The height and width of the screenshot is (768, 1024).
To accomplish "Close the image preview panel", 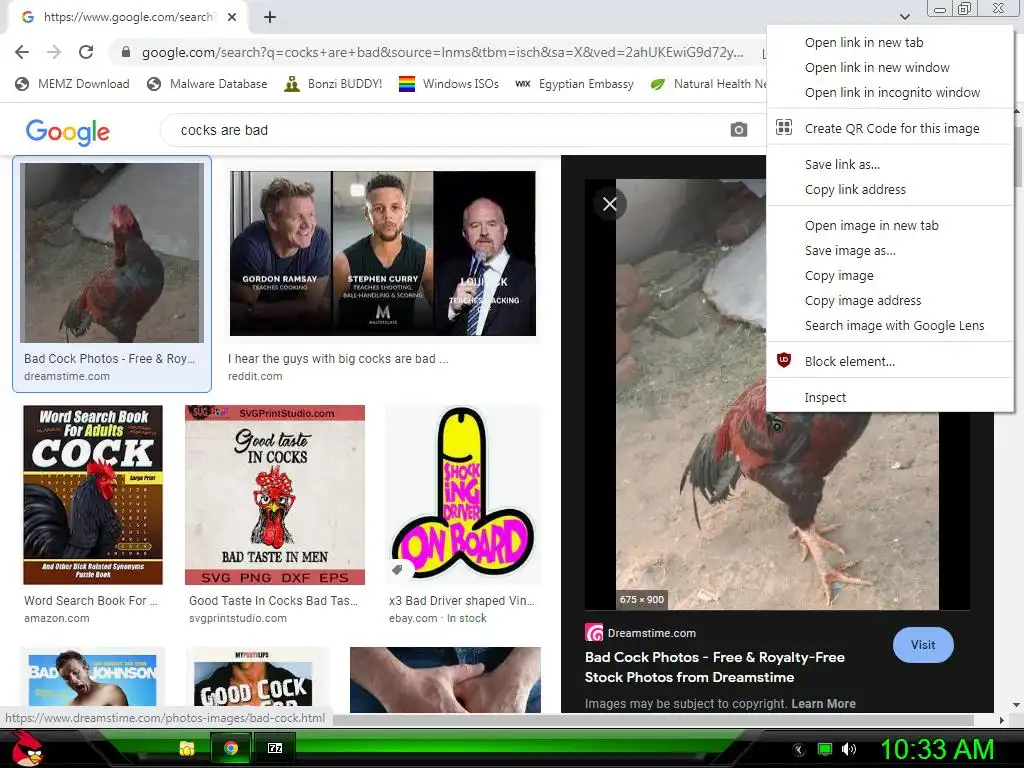I will (609, 204).
